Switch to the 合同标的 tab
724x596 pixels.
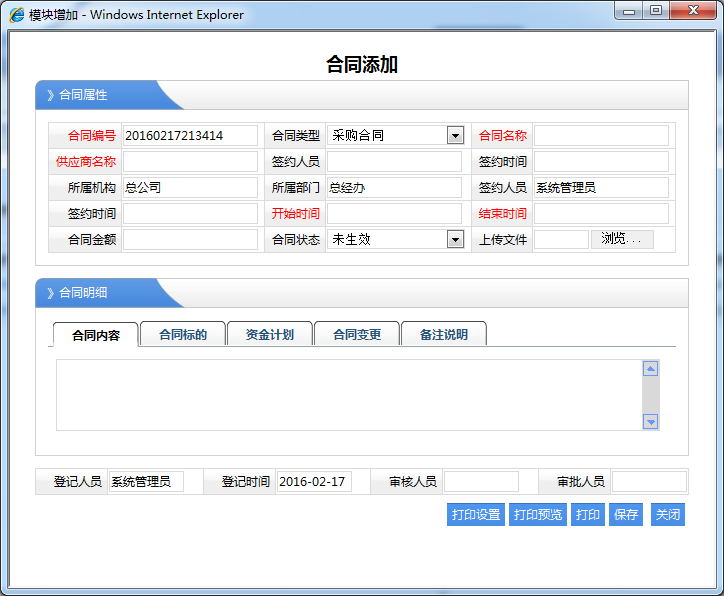(183, 335)
